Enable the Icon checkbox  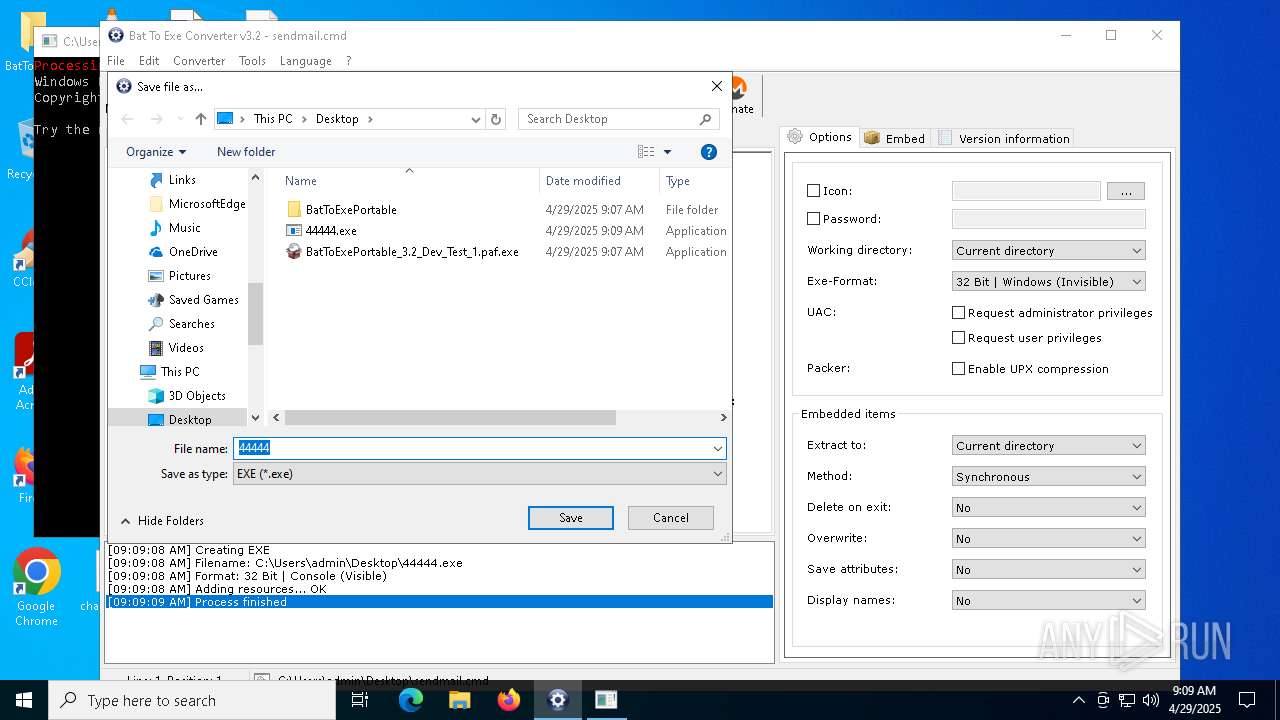click(813, 191)
